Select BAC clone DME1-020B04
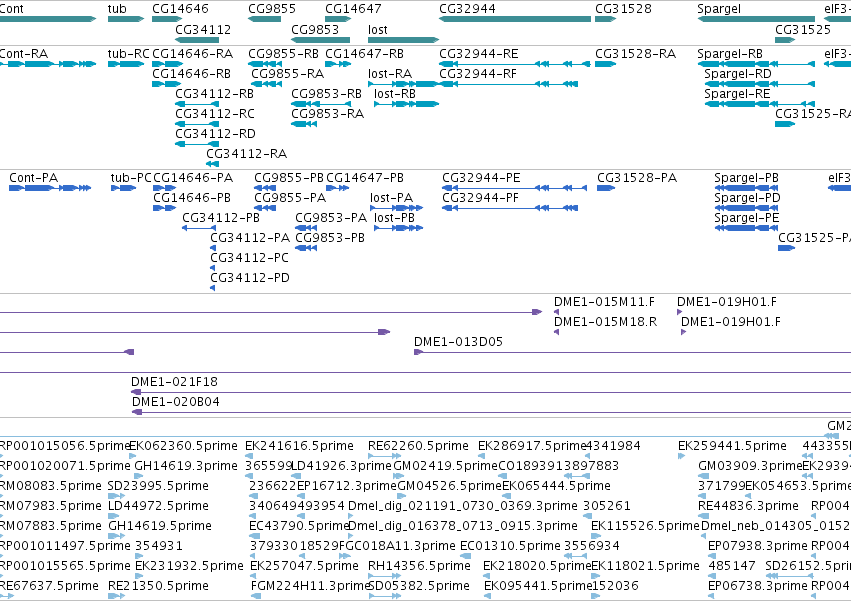Image resolution: width=851 pixels, height=601 pixels. click(x=491, y=412)
